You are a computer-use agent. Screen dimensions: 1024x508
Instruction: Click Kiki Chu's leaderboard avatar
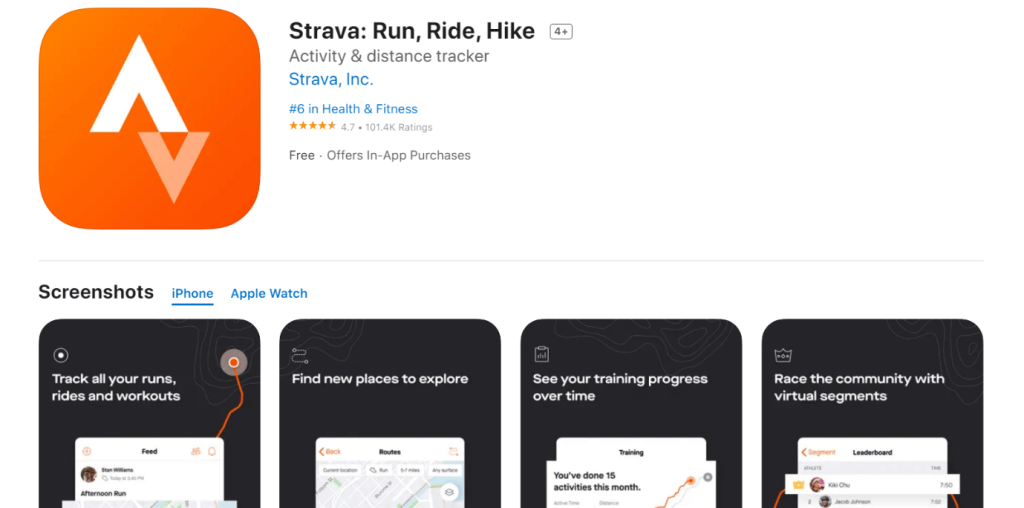(x=816, y=484)
